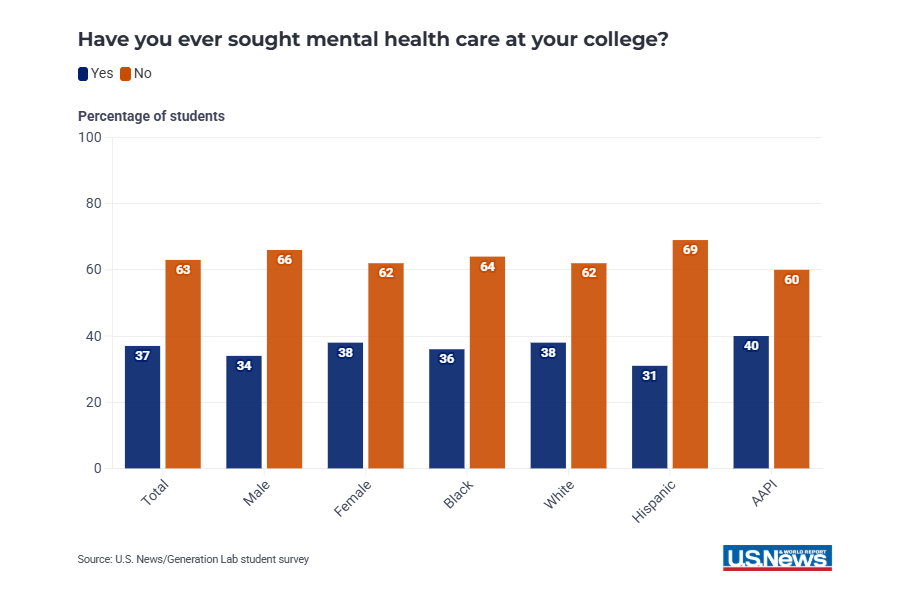
Task: Click the chart title heading
Action: 373,41
